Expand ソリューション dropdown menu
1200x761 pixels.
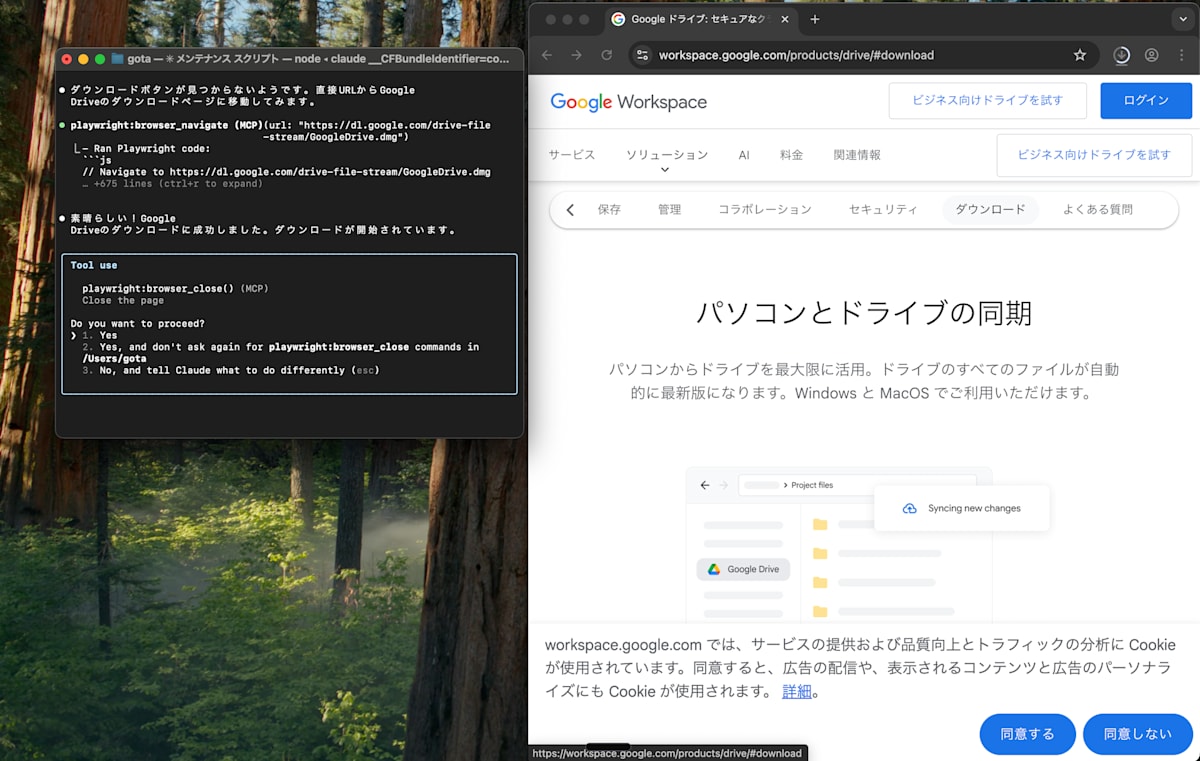[666, 157]
